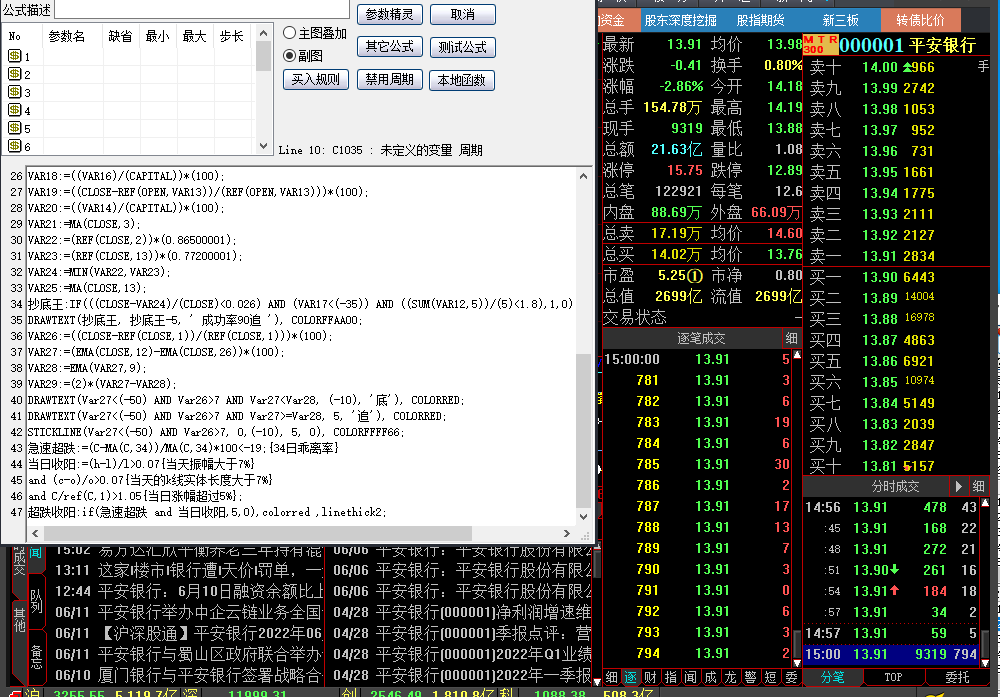The width and height of the screenshot is (1000, 697).
Task: Switch to 股指期货 tab
Action: 760,20
